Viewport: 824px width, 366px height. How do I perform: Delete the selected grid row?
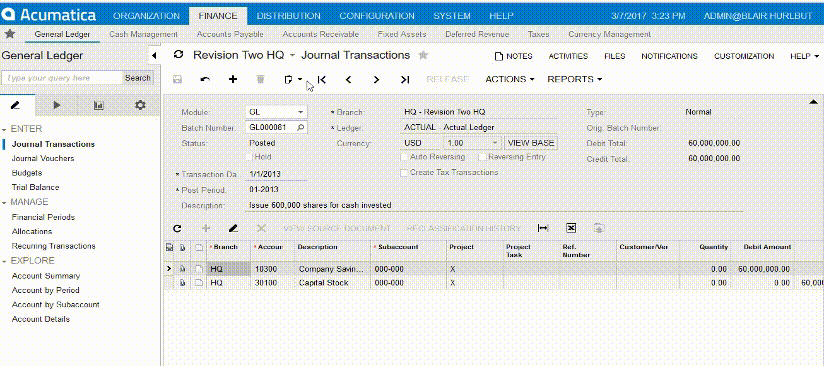(261, 228)
